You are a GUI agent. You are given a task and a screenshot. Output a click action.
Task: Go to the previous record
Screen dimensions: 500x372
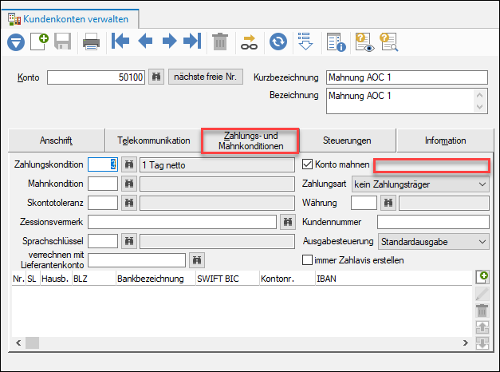coord(145,41)
